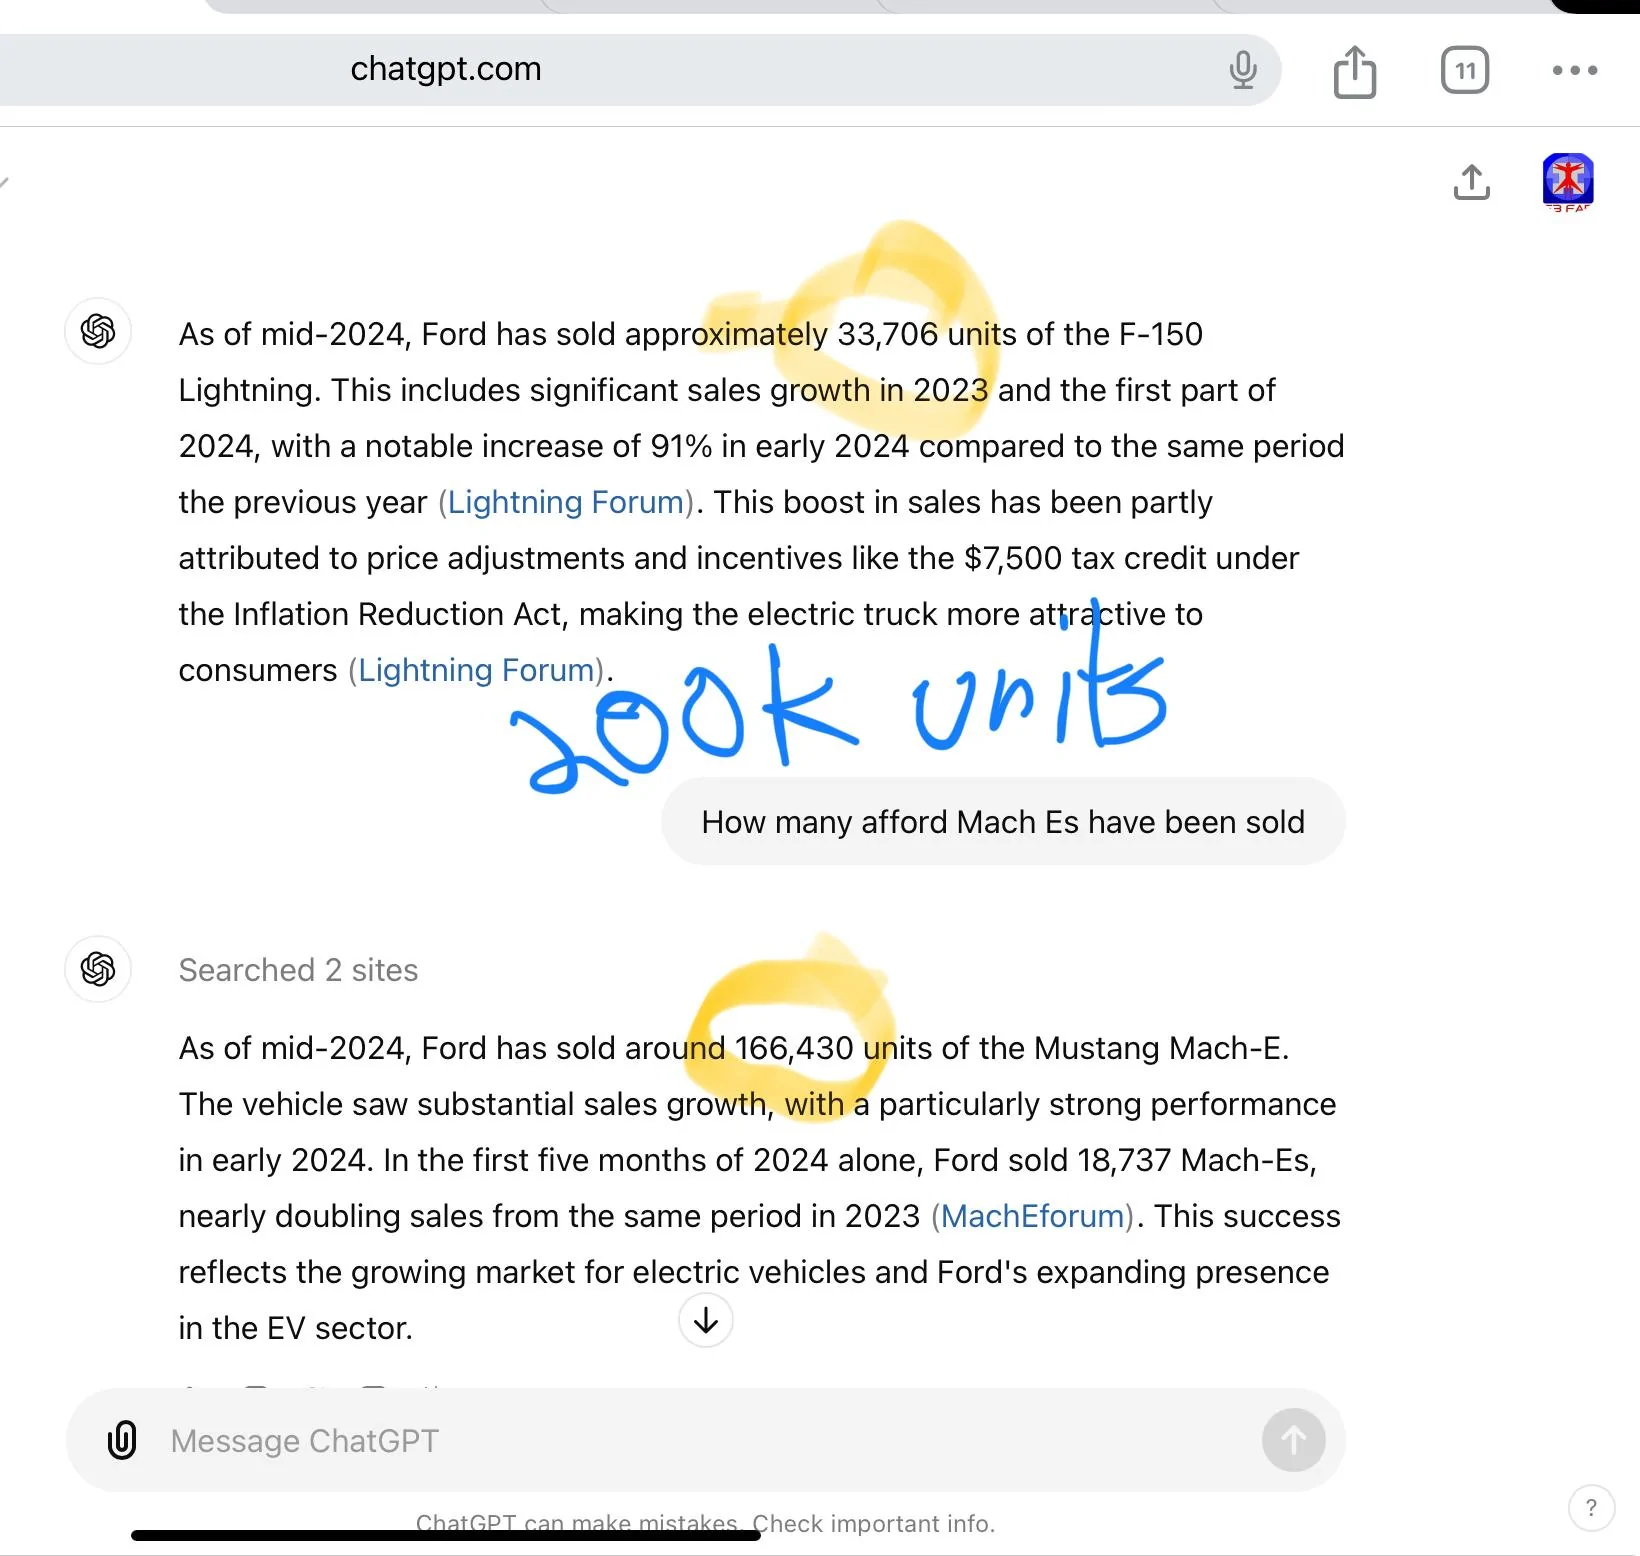Viewport: 1640px width, 1556px height.
Task: Open the browser share sheet icon
Action: point(1355,72)
